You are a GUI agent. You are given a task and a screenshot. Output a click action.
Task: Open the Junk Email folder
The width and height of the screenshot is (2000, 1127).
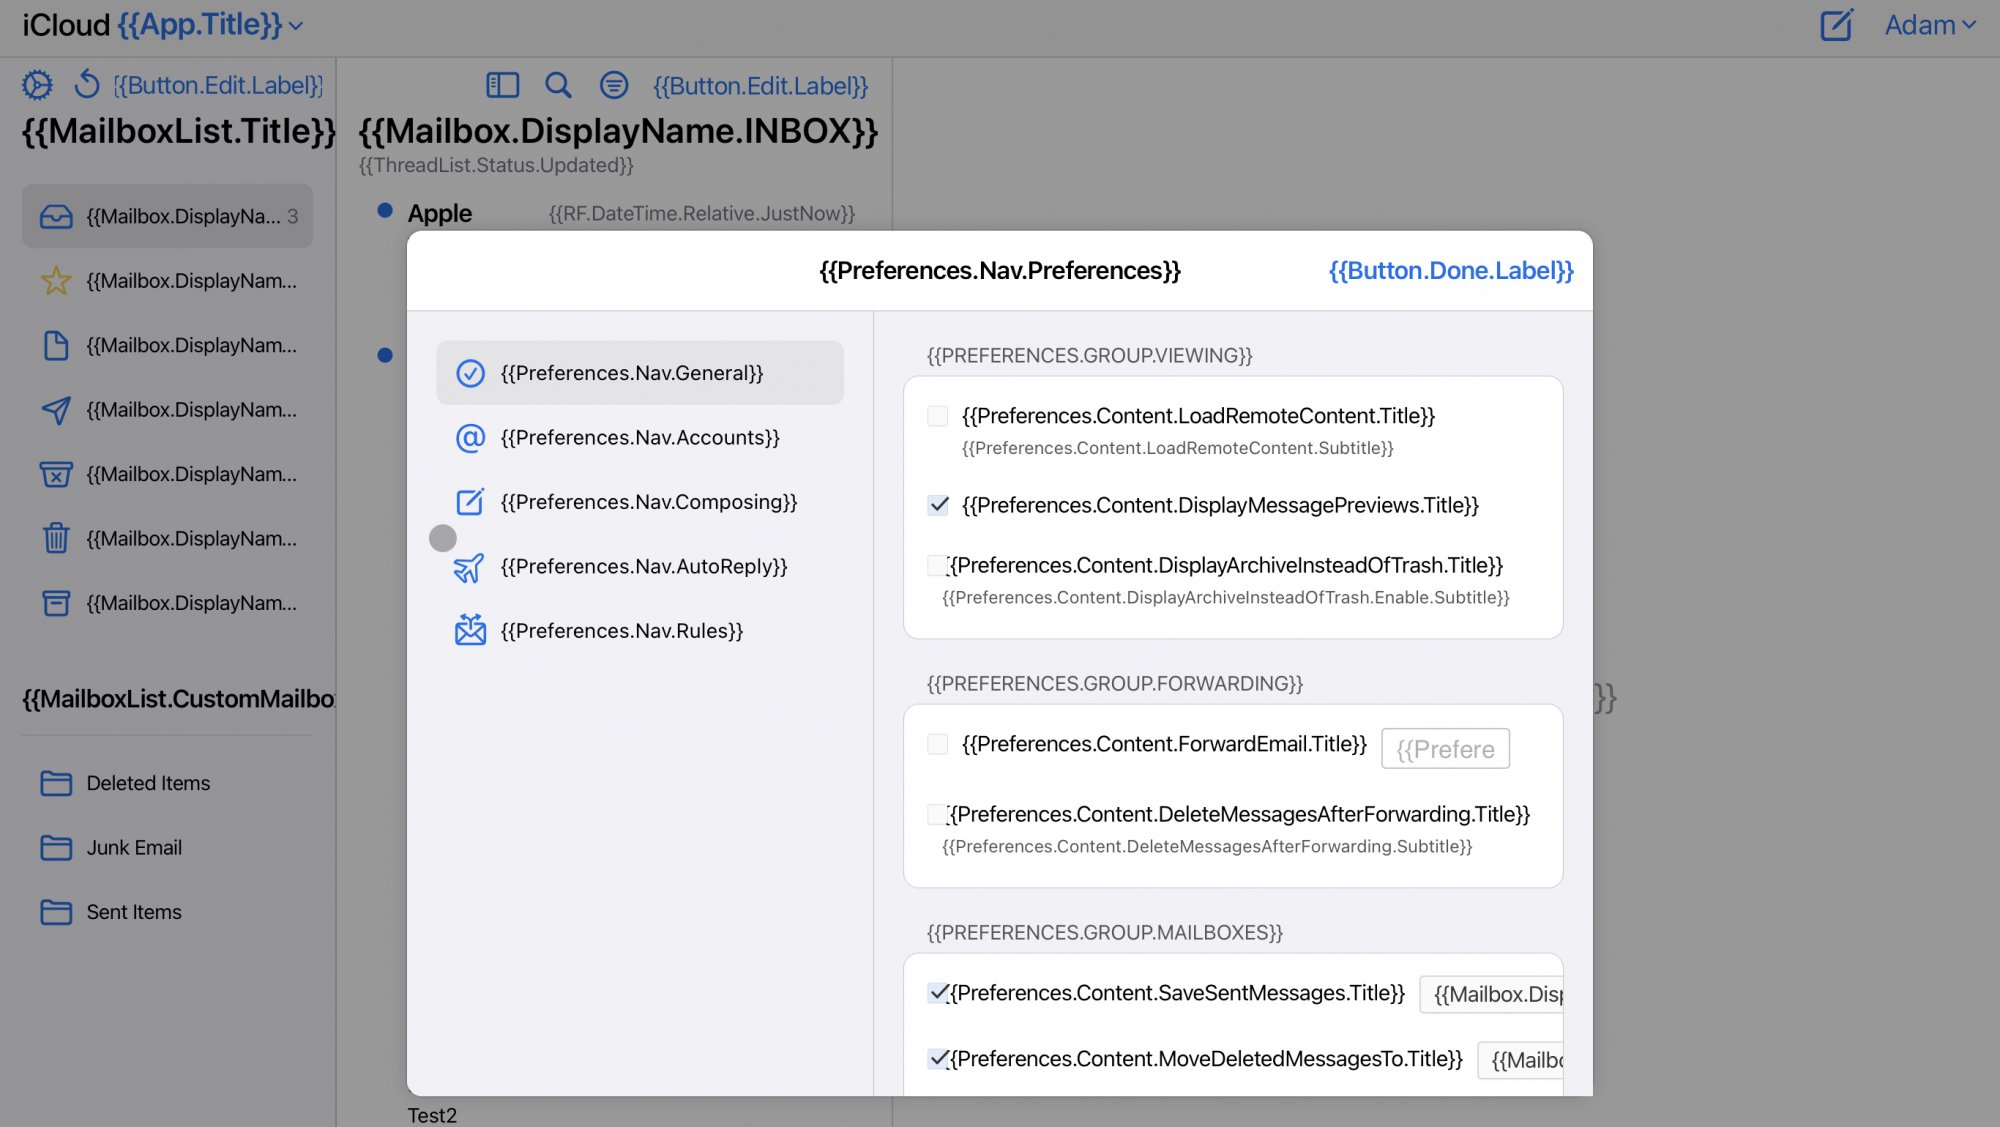click(x=134, y=847)
